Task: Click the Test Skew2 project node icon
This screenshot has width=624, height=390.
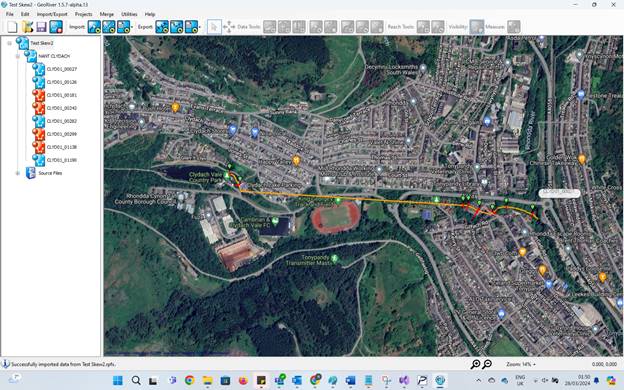Action: 22,43
